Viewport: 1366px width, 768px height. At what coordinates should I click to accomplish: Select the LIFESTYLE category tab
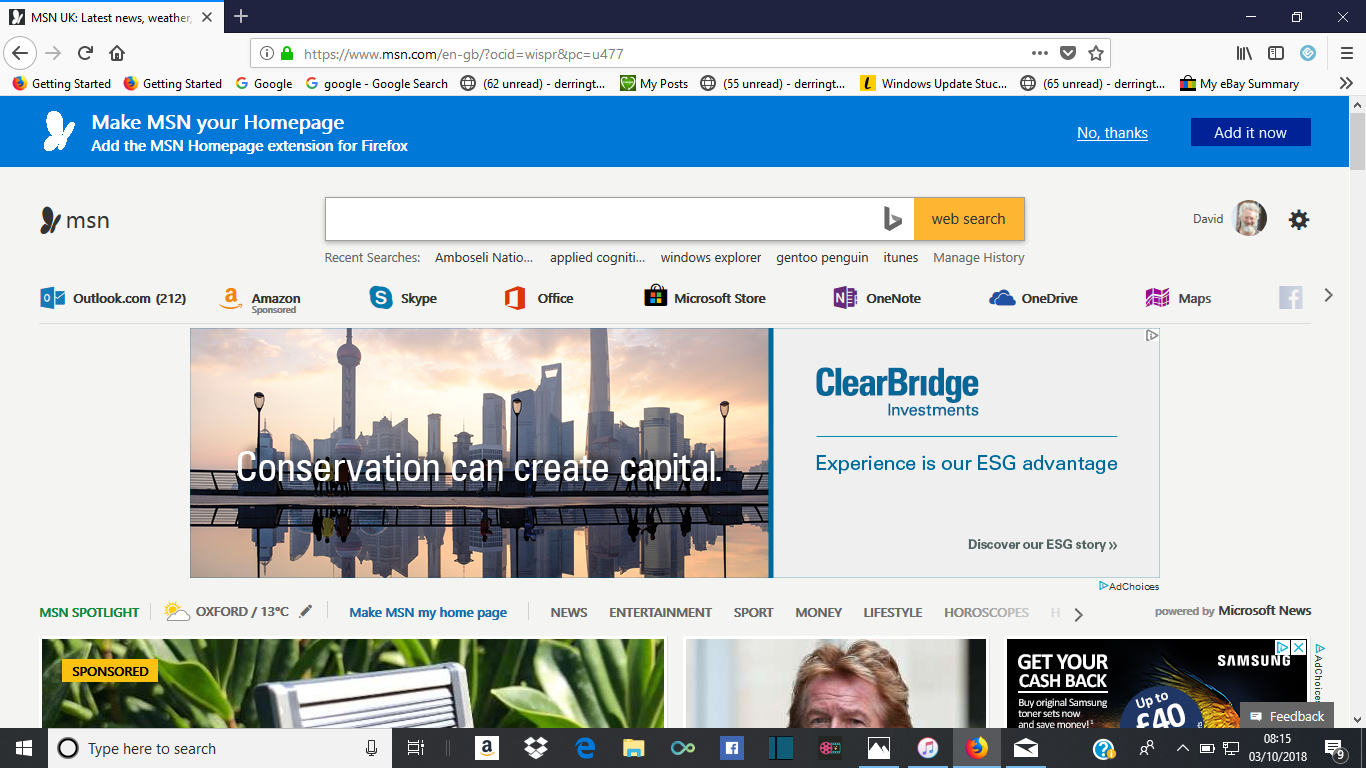click(x=893, y=612)
